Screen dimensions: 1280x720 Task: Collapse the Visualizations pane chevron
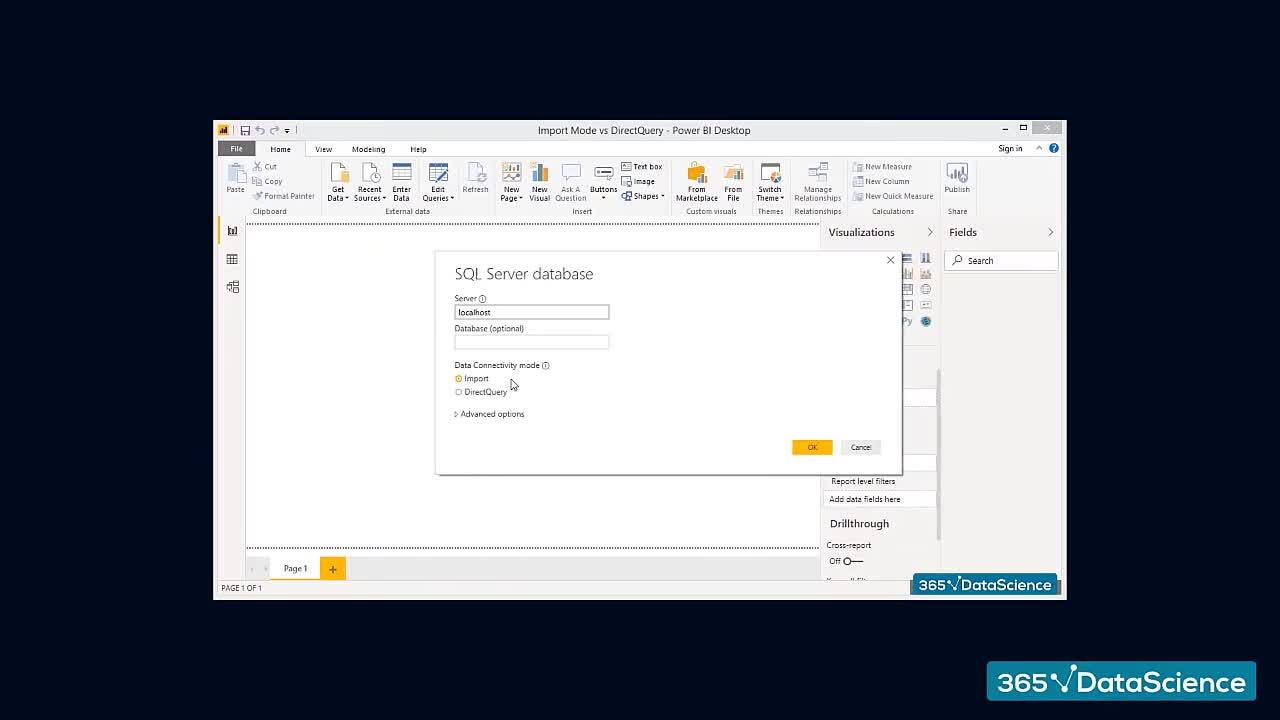(x=929, y=232)
